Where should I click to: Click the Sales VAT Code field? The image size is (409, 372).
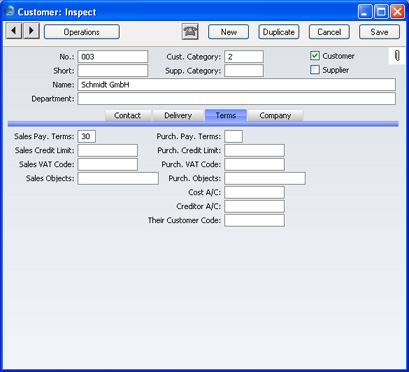pos(108,164)
